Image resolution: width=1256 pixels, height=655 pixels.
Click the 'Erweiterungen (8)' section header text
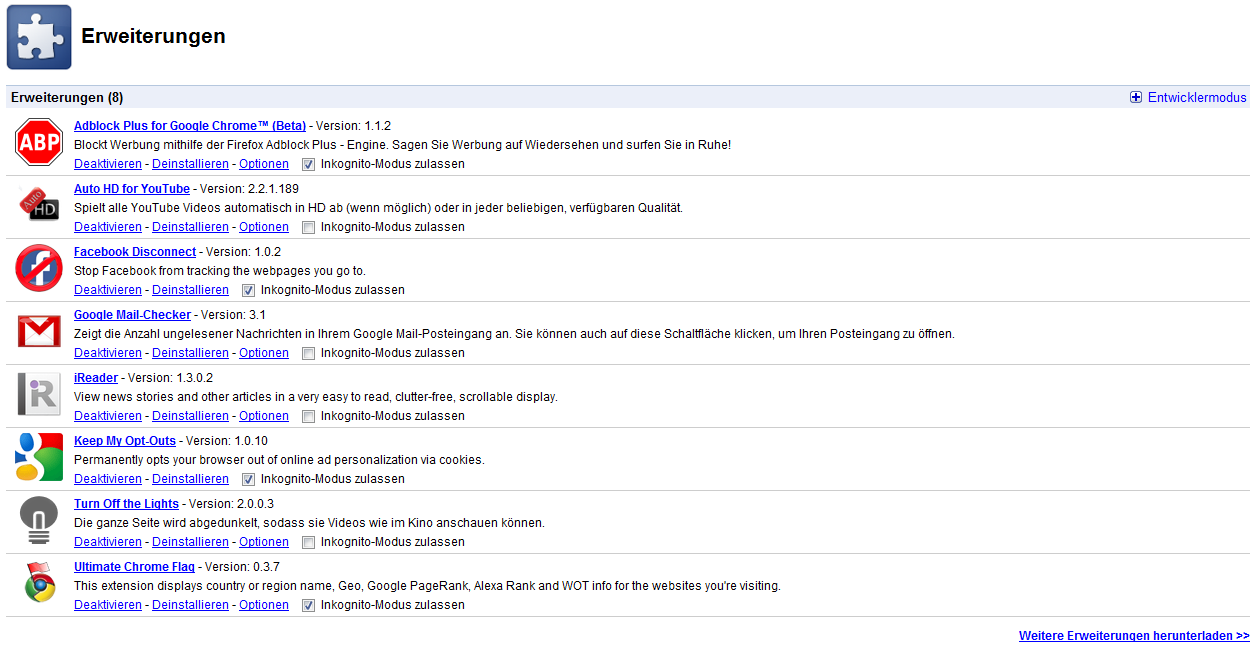(x=67, y=97)
